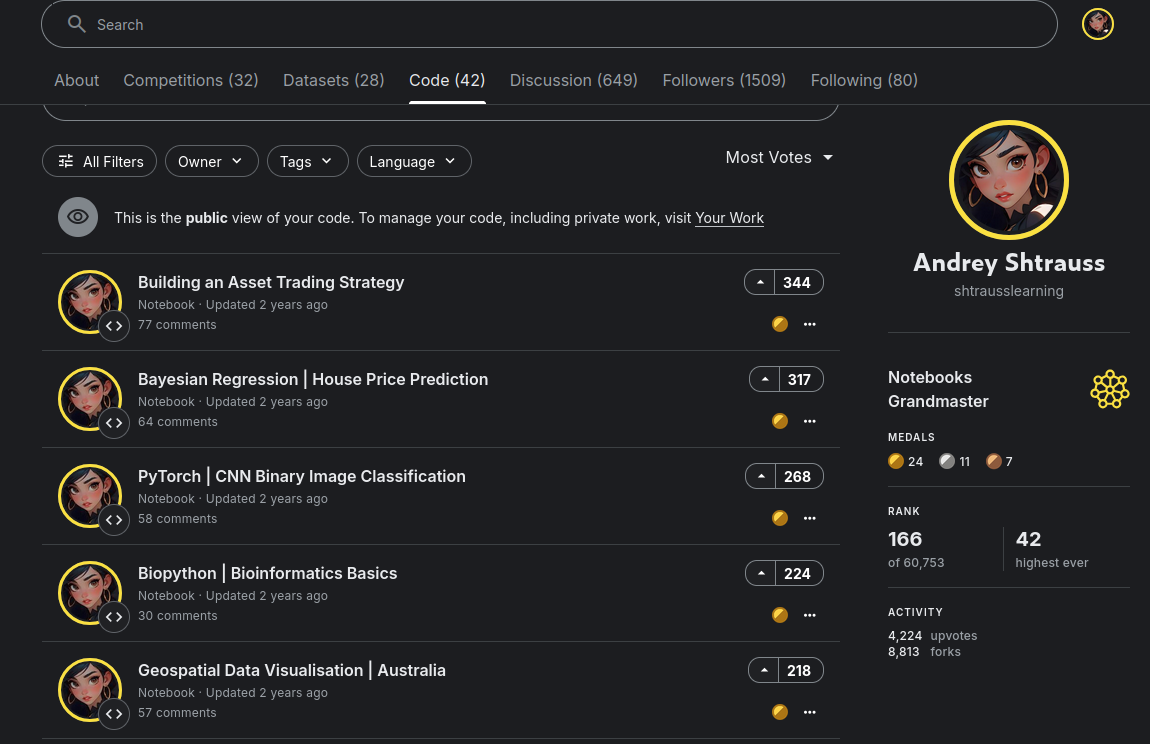The image size is (1150, 744).
Task: Open the Following (80) tab
Action: click(864, 80)
